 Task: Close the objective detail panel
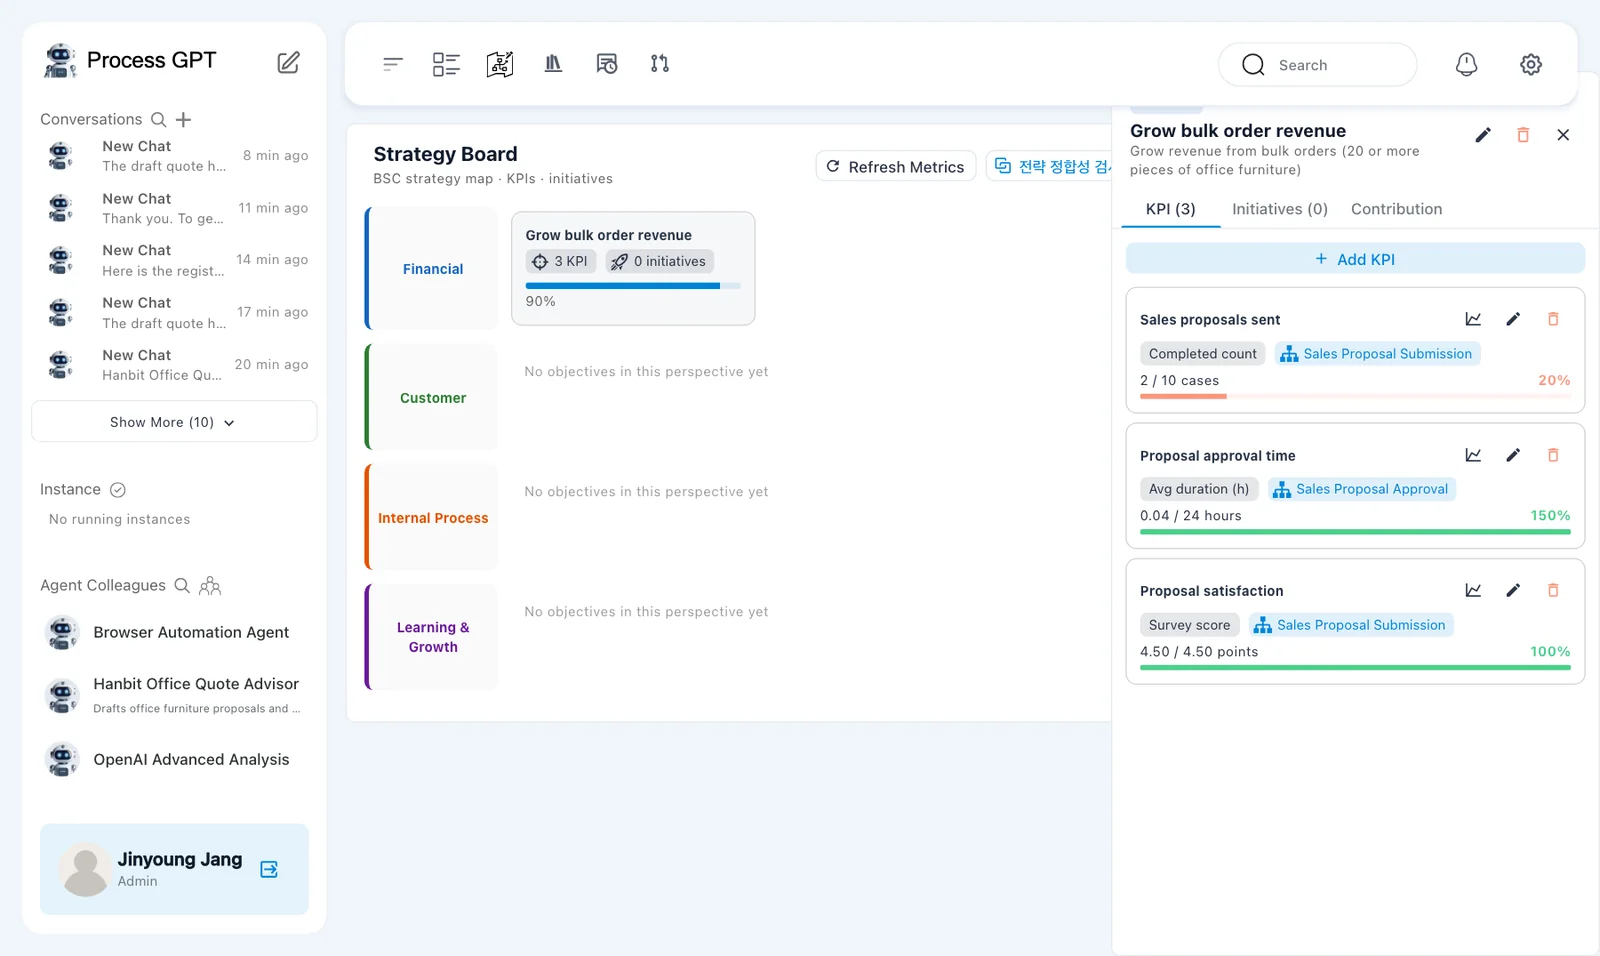1563,135
